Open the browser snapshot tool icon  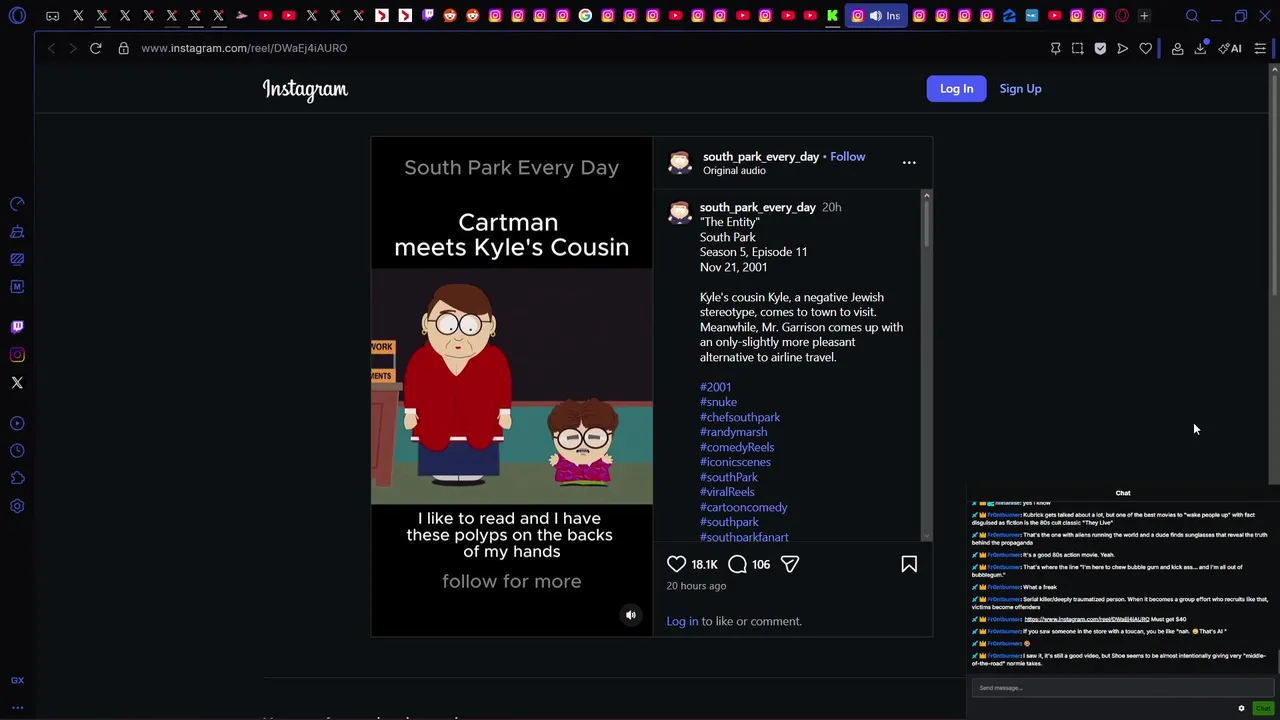click(x=1078, y=48)
